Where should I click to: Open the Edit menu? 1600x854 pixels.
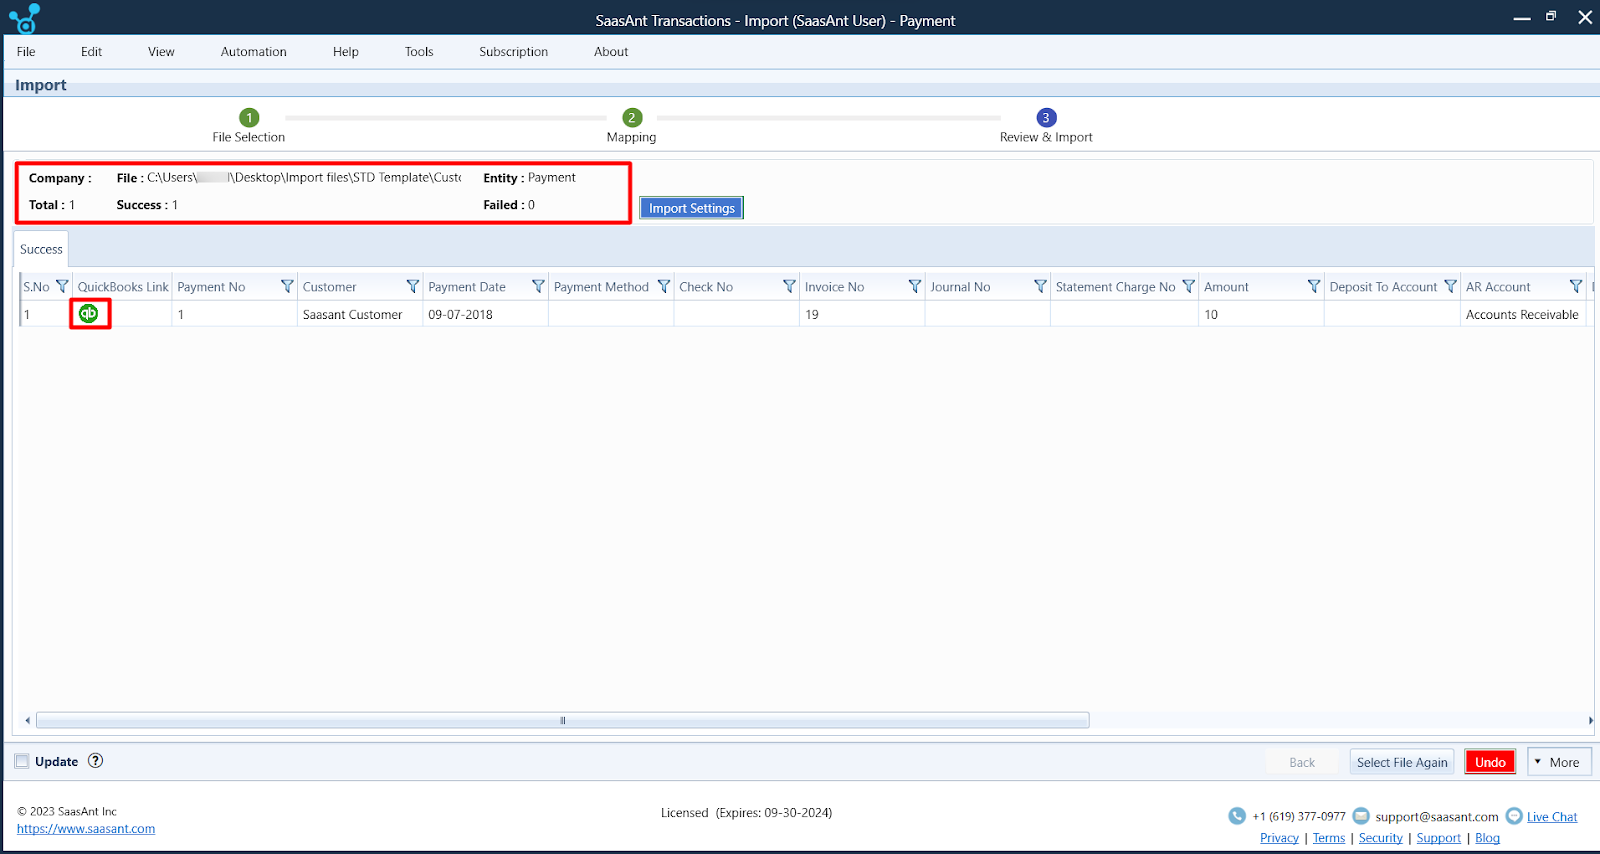coord(91,52)
